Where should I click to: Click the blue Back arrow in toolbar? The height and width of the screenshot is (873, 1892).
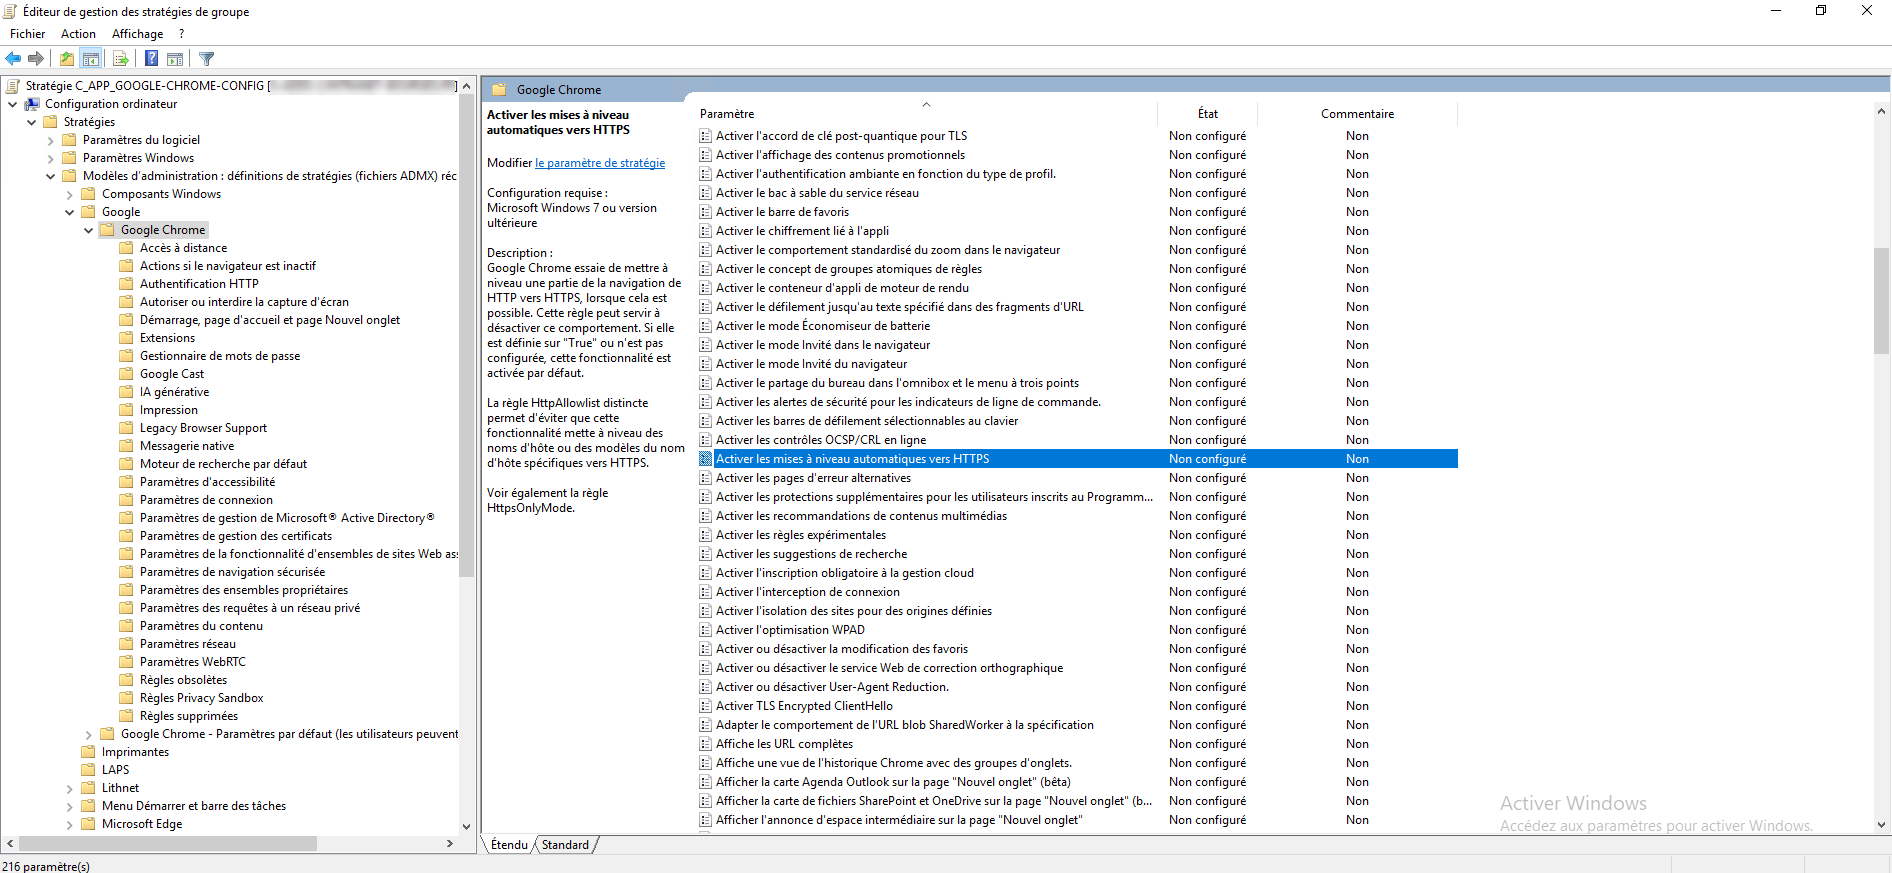click(x=13, y=59)
